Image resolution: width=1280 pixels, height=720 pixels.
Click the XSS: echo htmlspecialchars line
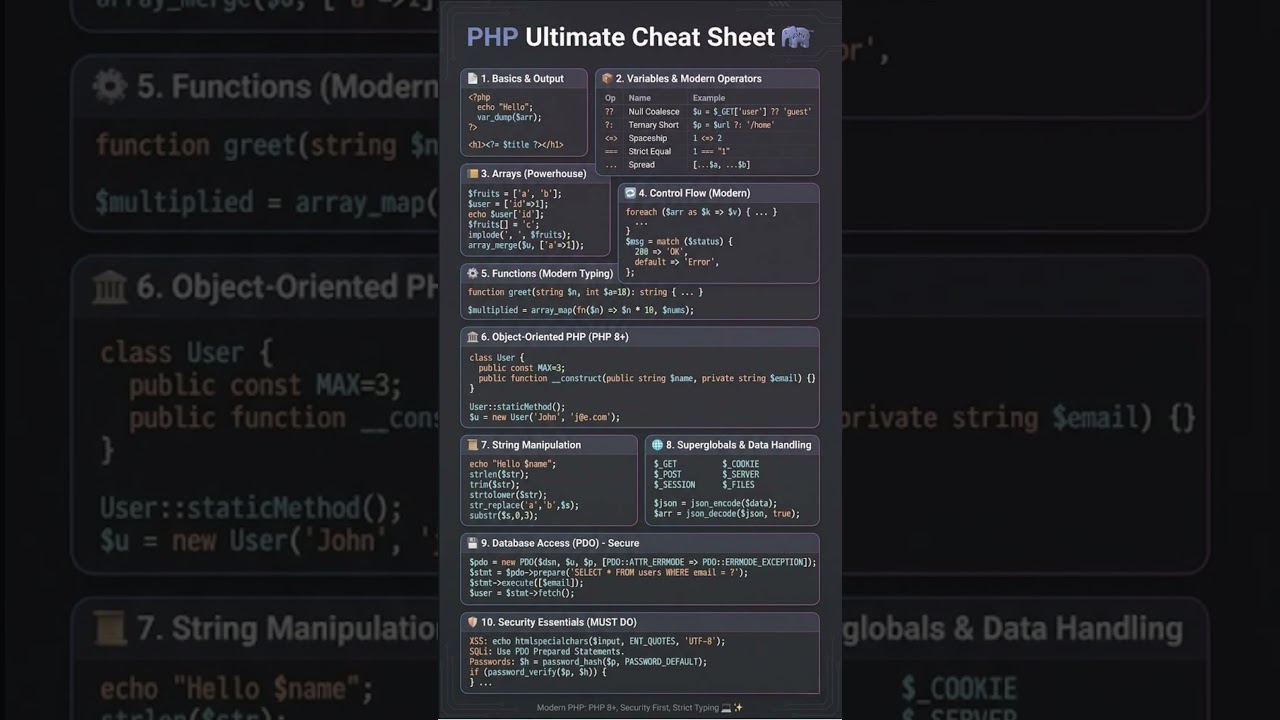click(x=597, y=641)
